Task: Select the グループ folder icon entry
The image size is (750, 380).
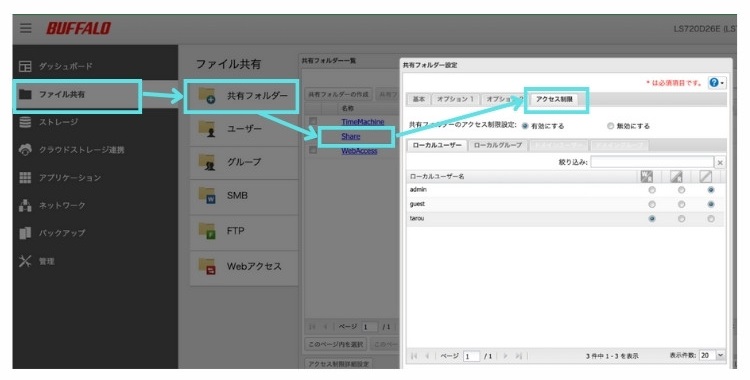Action: click(x=243, y=162)
